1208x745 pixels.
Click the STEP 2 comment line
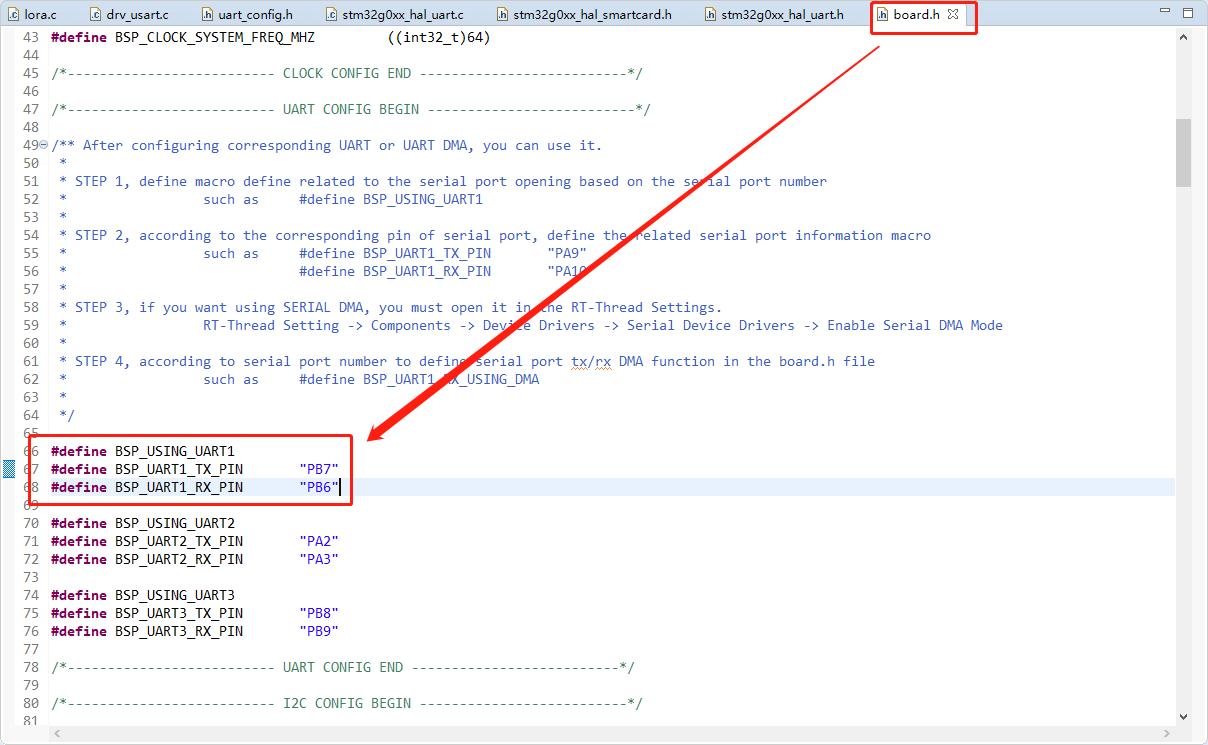(495, 235)
